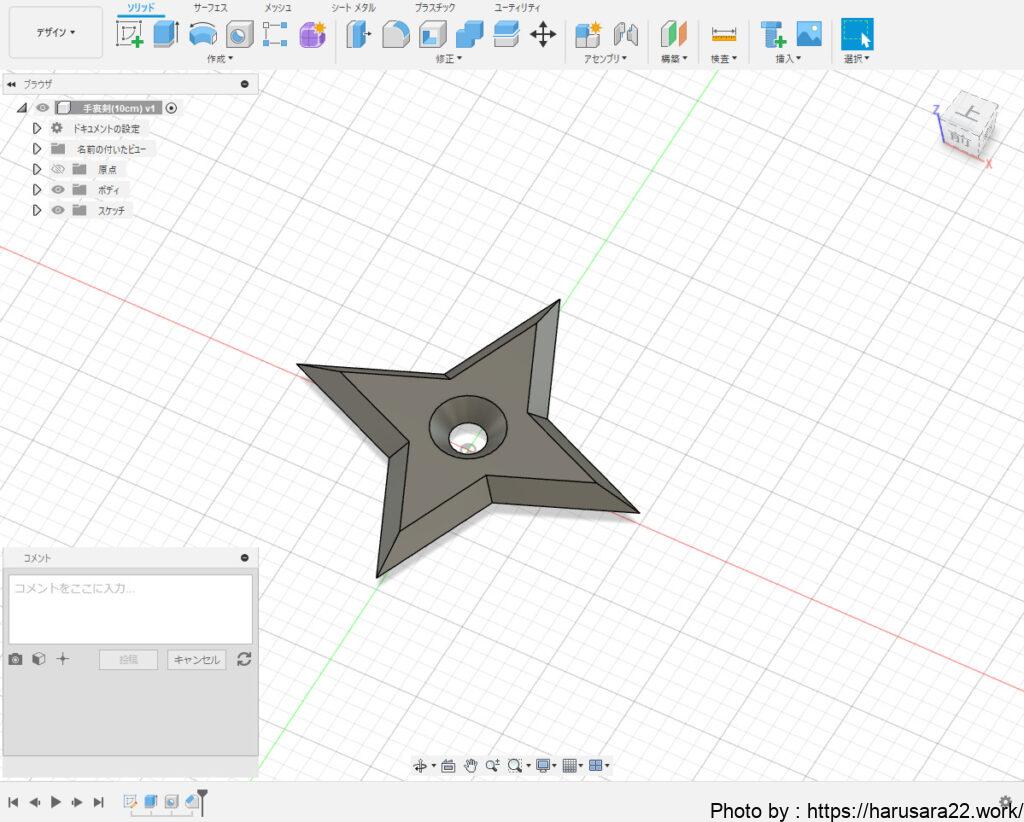Toggle visibility of 原点 folder
This screenshot has width=1024, height=822.
(58, 169)
